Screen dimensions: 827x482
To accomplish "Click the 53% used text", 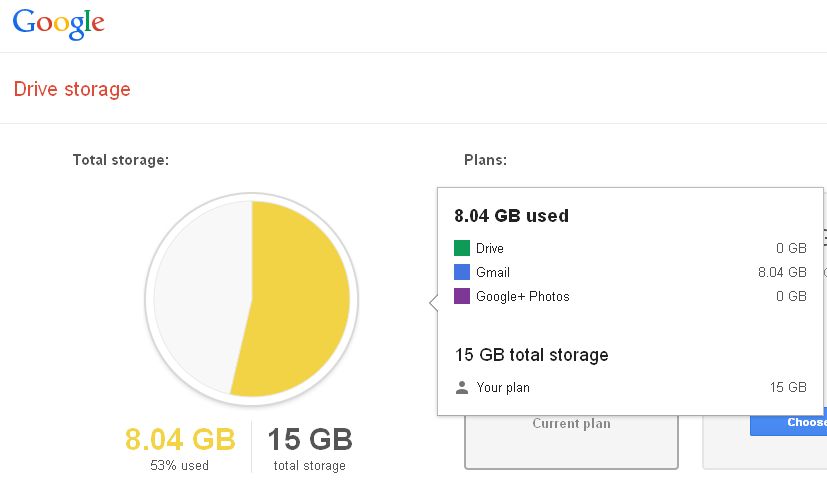I will click(x=180, y=466).
